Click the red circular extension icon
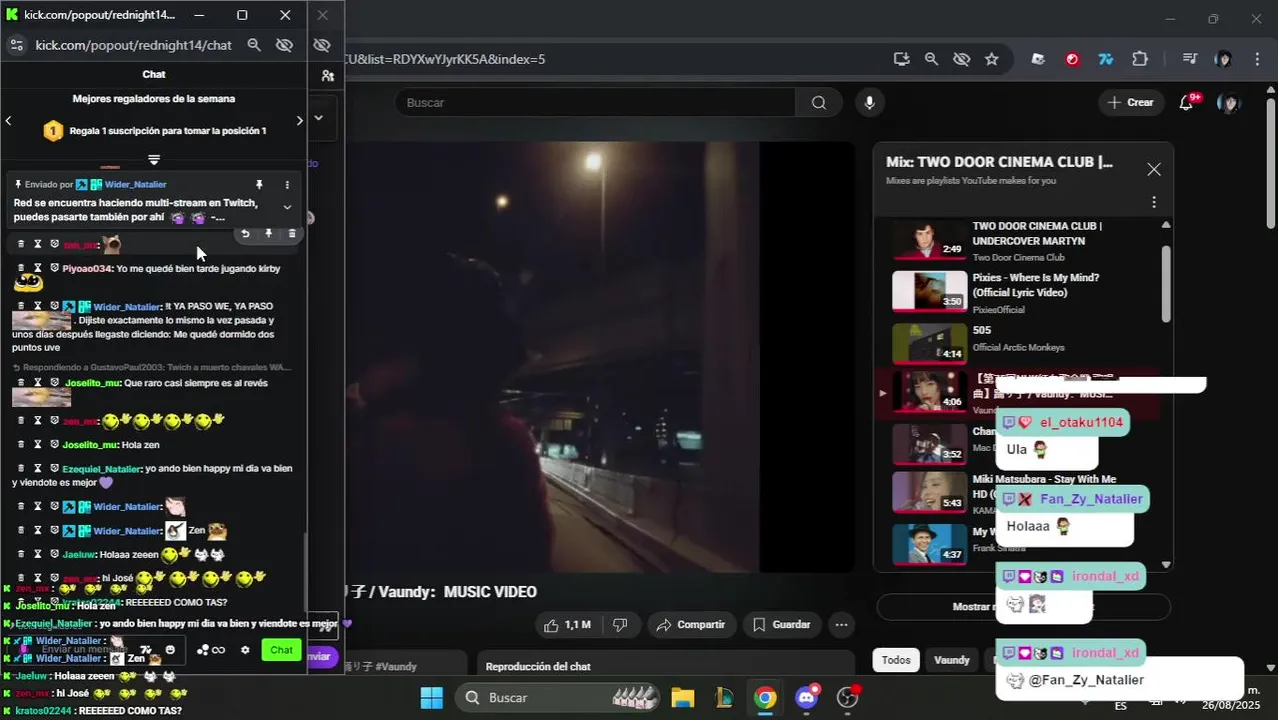 point(1072,59)
